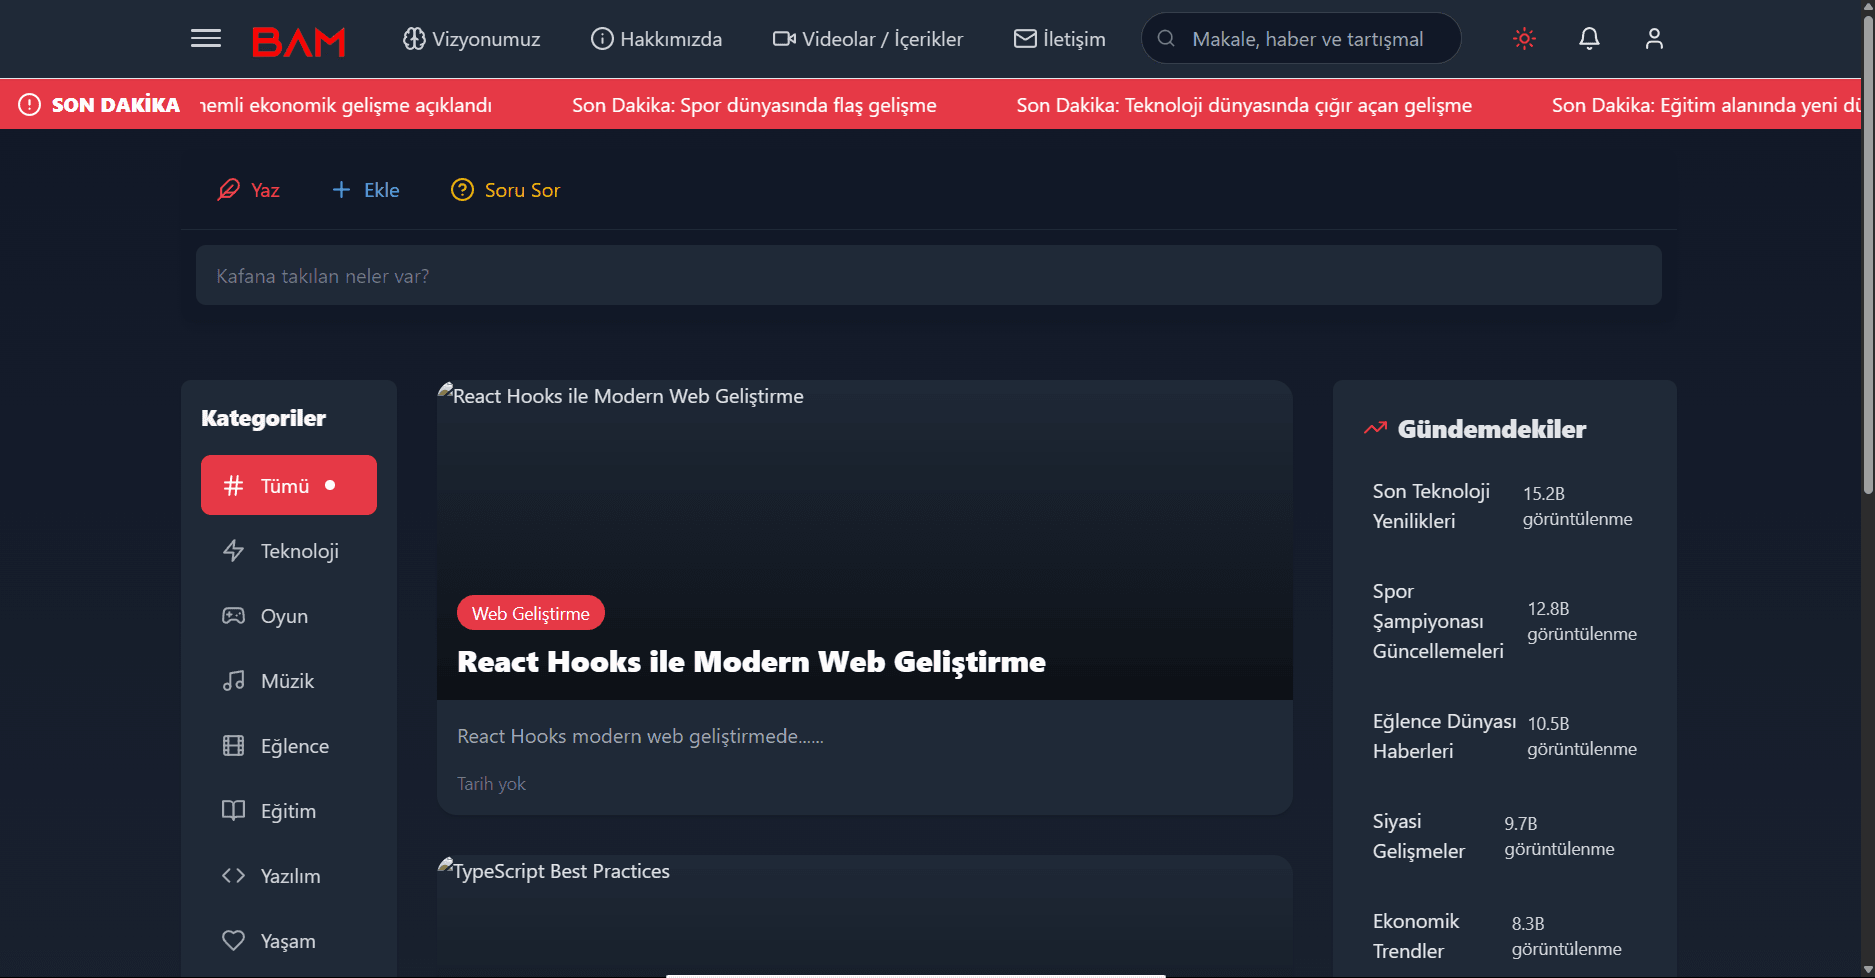Open trending topic Son Teknoloji Yenilikleri

click(x=1431, y=506)
